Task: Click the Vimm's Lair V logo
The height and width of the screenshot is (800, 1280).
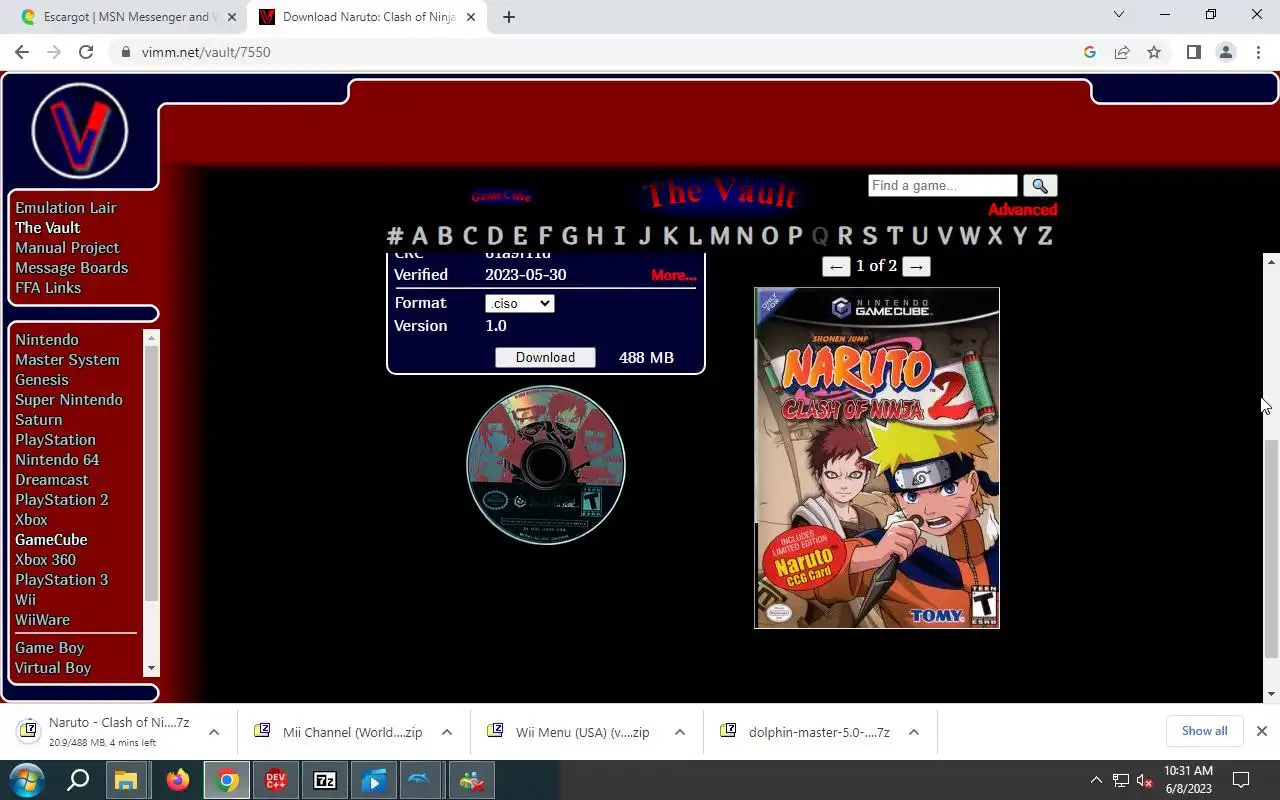Action: tap(80, 132)
